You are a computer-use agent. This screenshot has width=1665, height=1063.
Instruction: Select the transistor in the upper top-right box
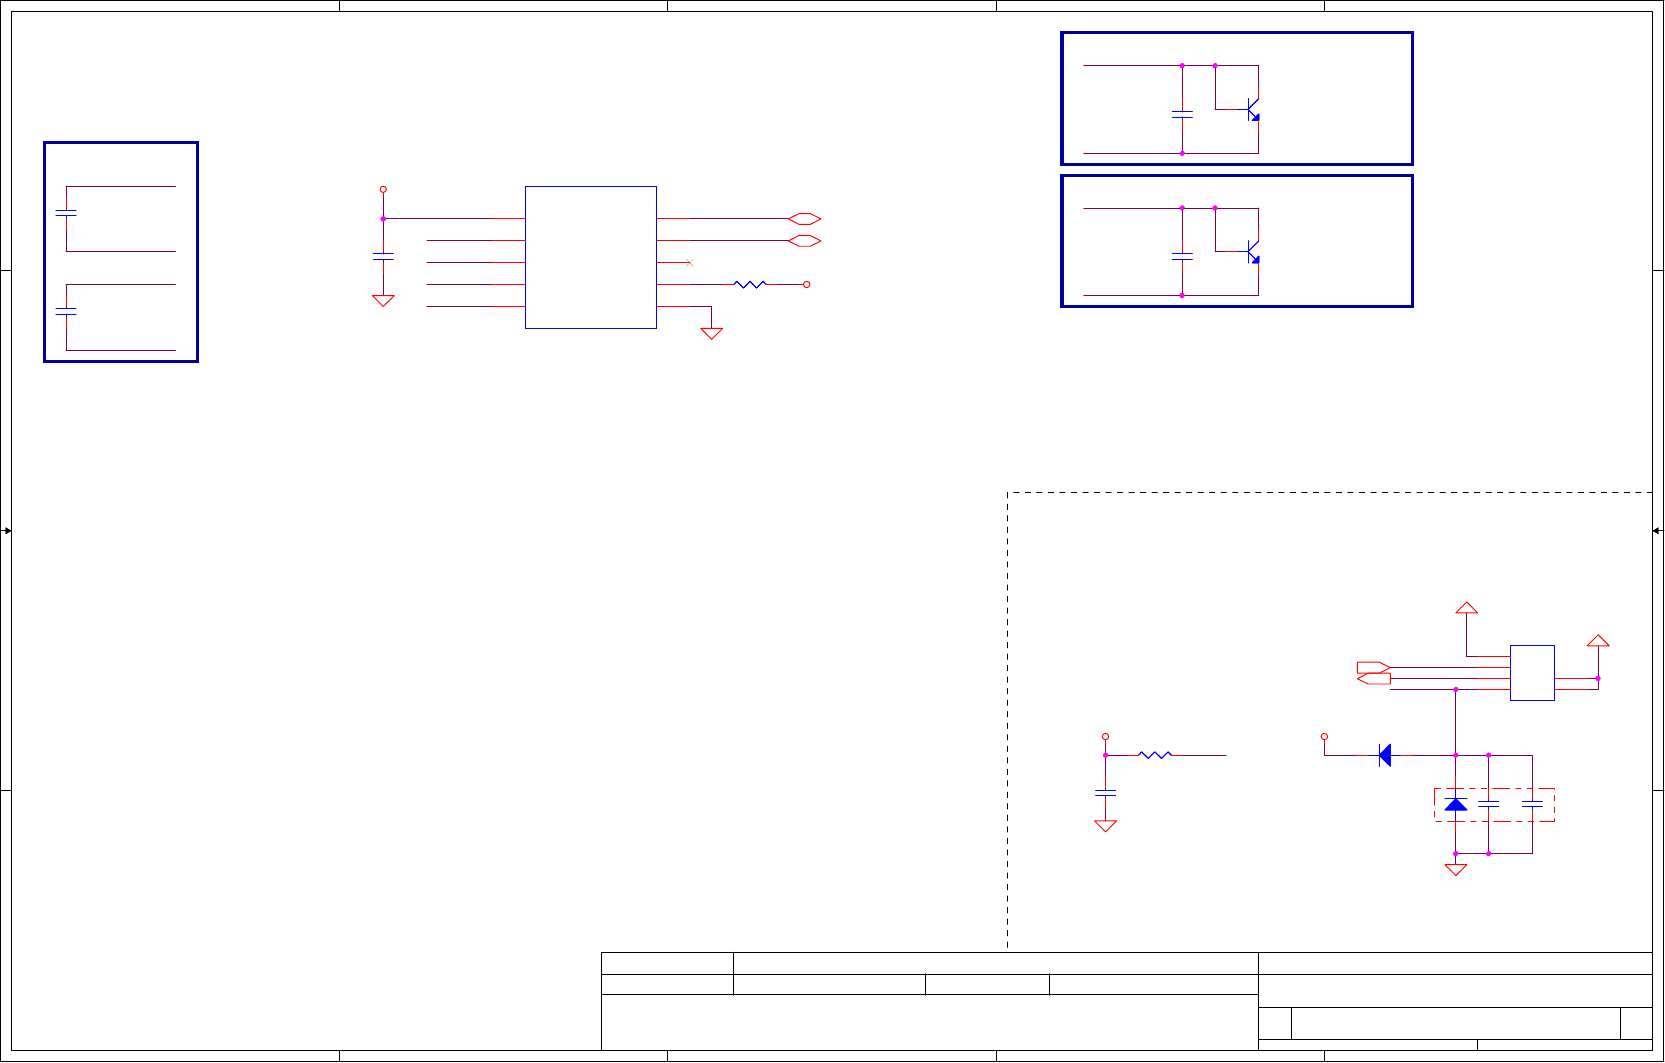coord(1252,110)
